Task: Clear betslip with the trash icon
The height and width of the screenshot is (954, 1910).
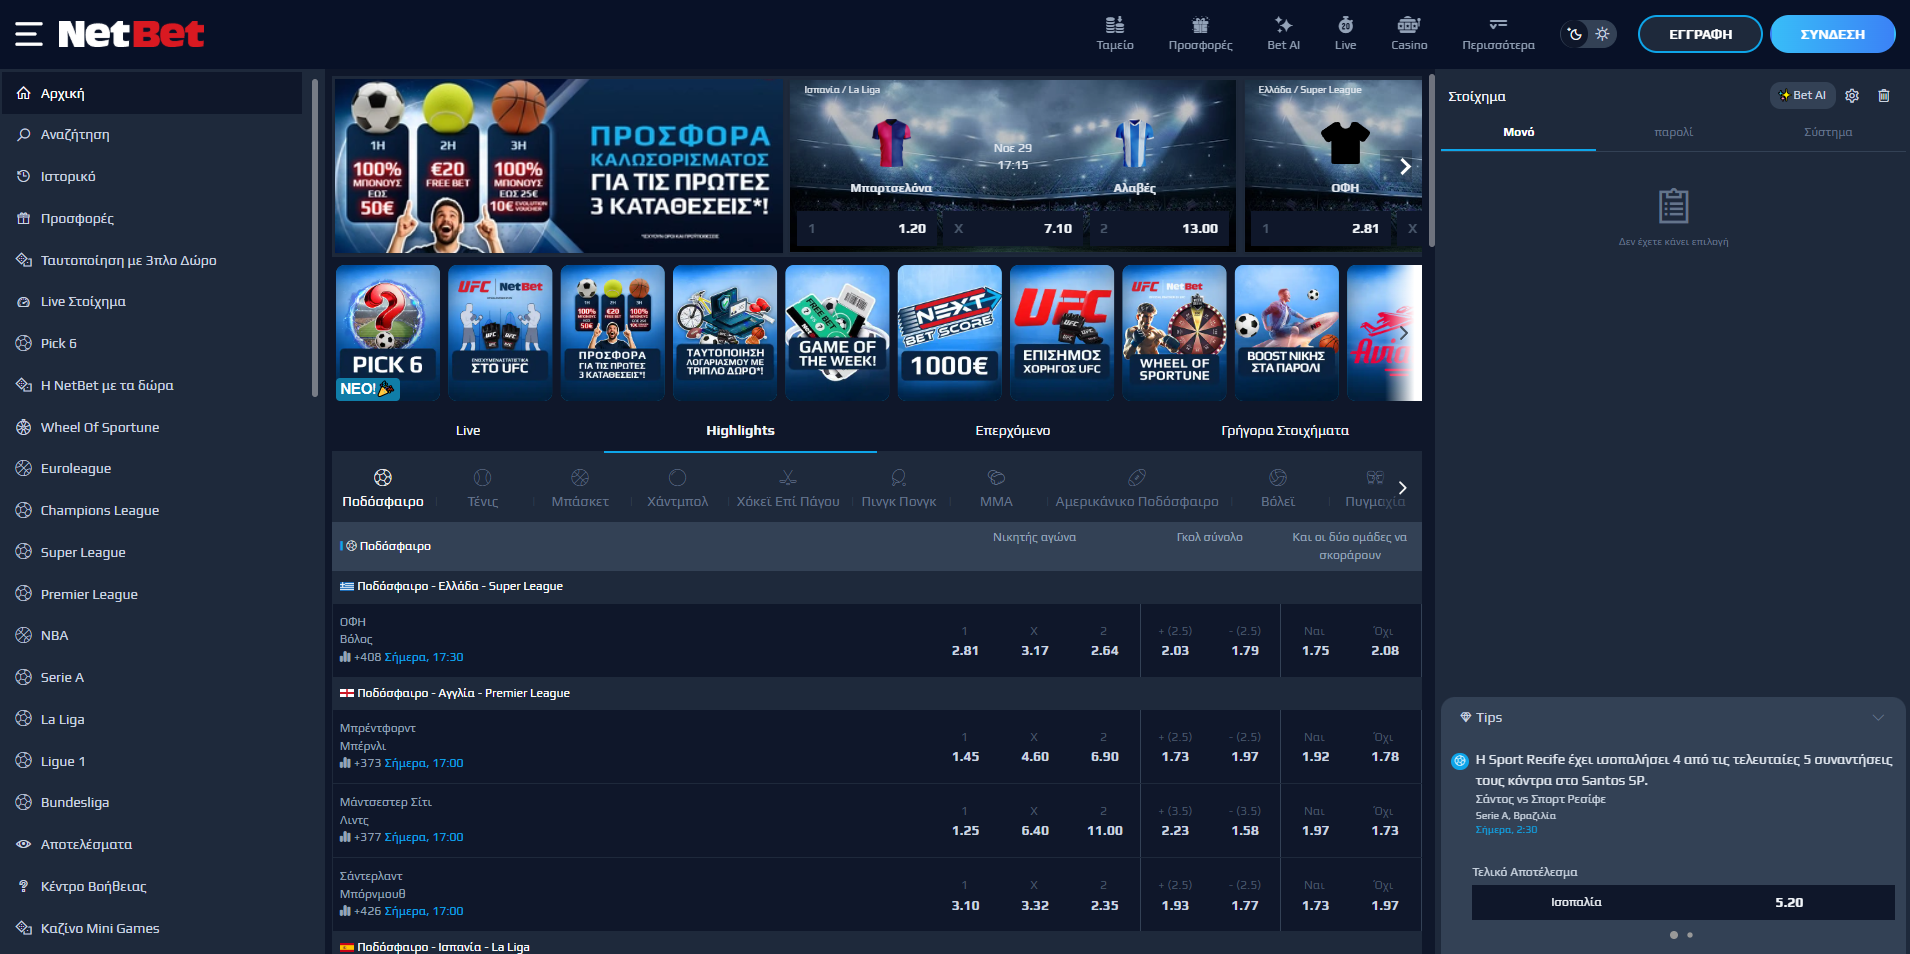Action: 1884,96
